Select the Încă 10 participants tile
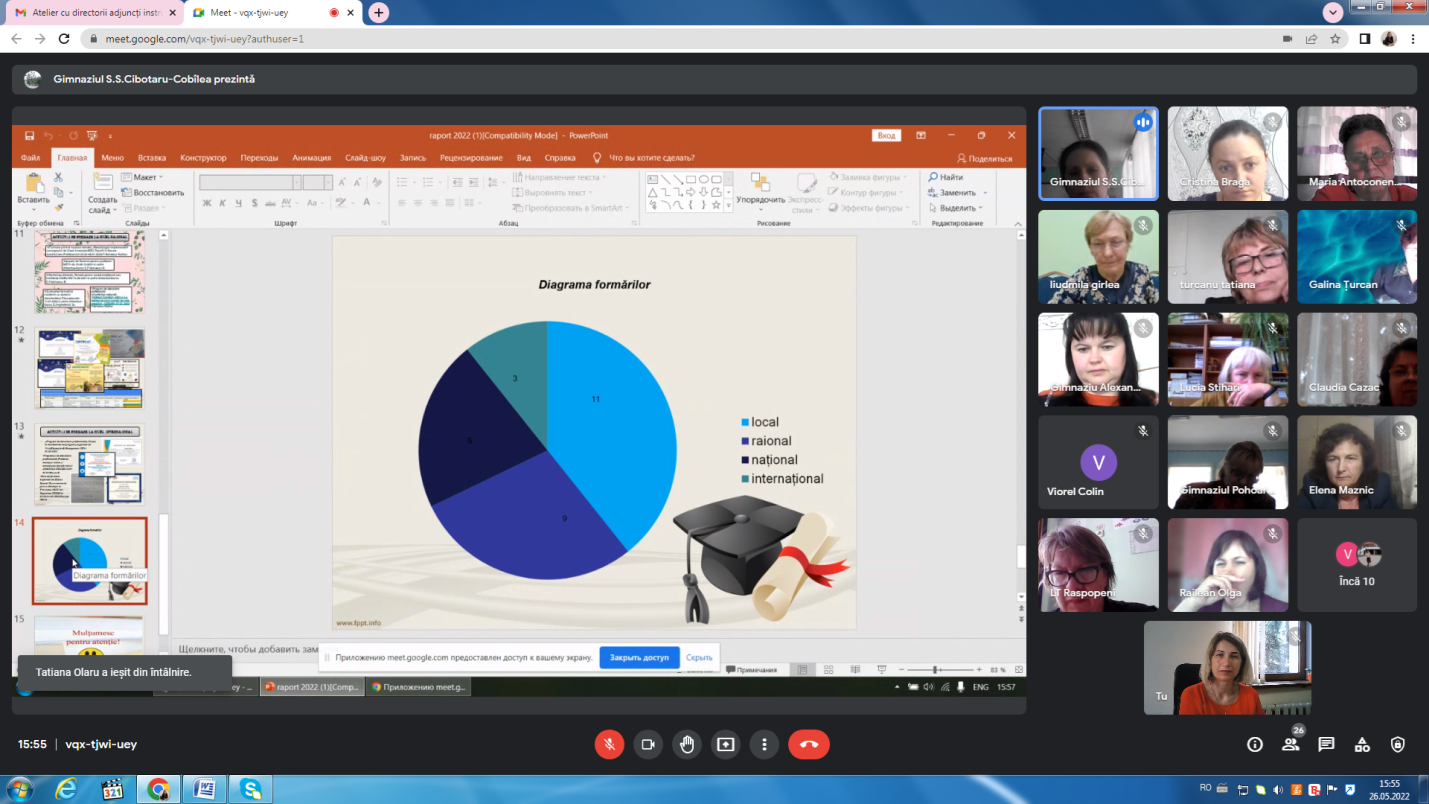Viewport: 1429px width, 804px height. tap(1357, 564)
